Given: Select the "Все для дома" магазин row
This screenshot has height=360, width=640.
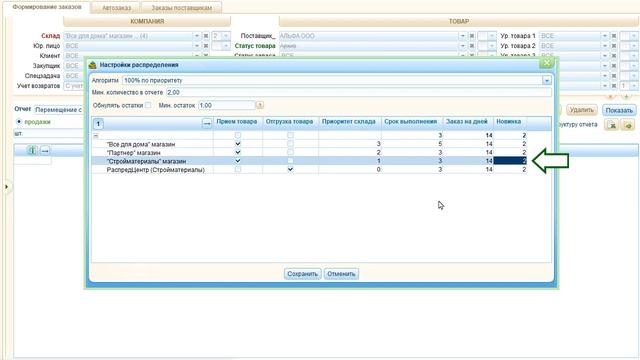Looking at the screenshot, I should tap(309, 144).
